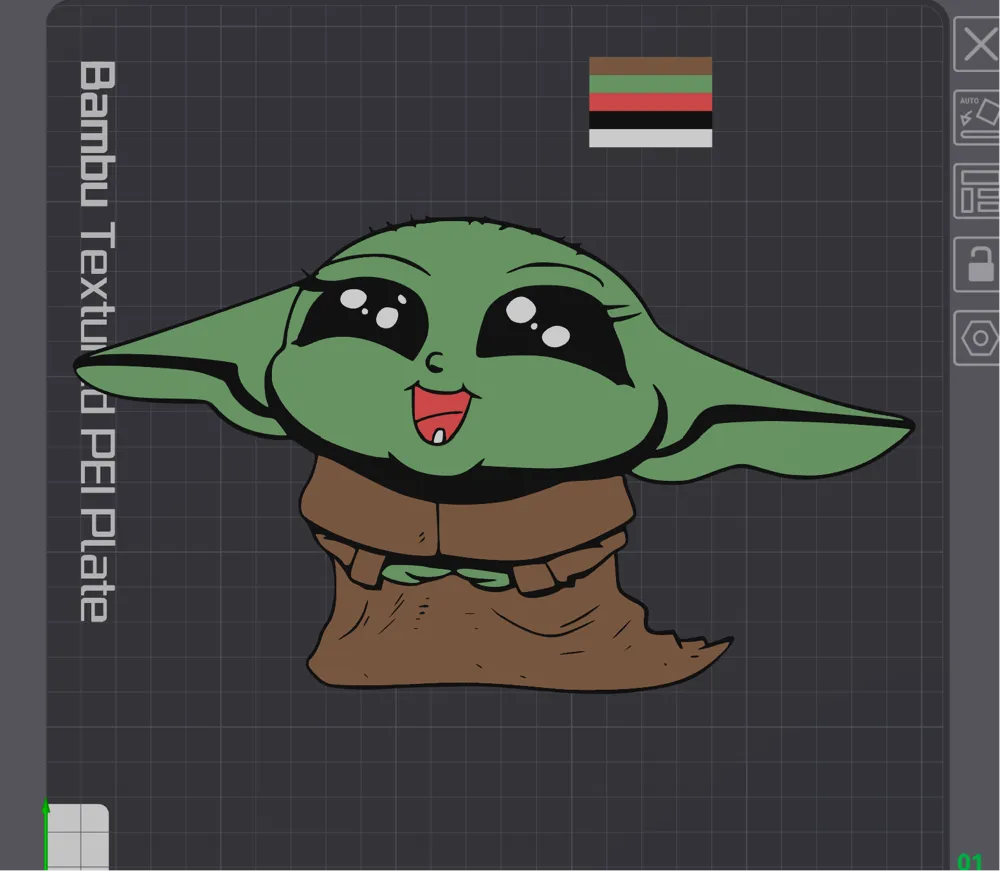This screenshot has width=1000, height=871.
Task: Click the black stripe in the filament legend
Action: [x=650, y=120]
